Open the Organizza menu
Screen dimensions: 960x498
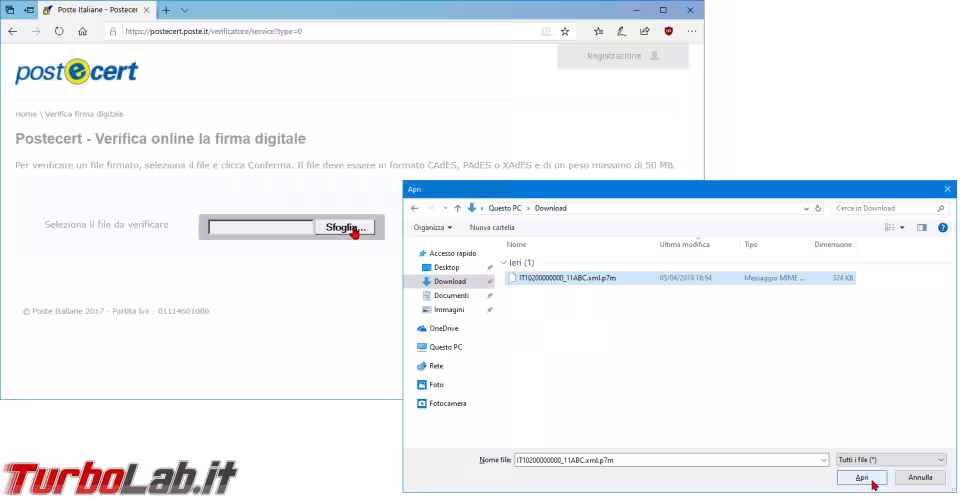tap(432, 227)
